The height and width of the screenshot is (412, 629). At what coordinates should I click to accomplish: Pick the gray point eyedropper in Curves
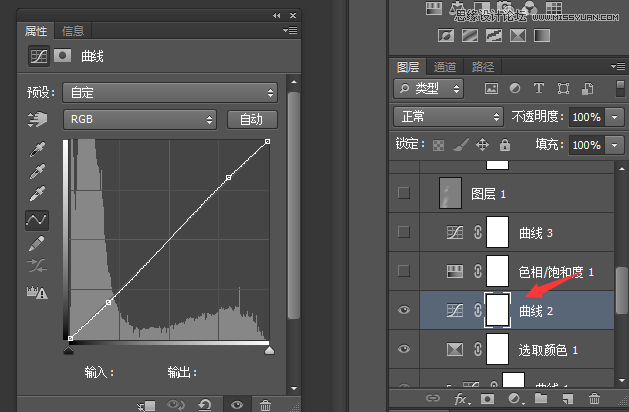click(37, 171)
